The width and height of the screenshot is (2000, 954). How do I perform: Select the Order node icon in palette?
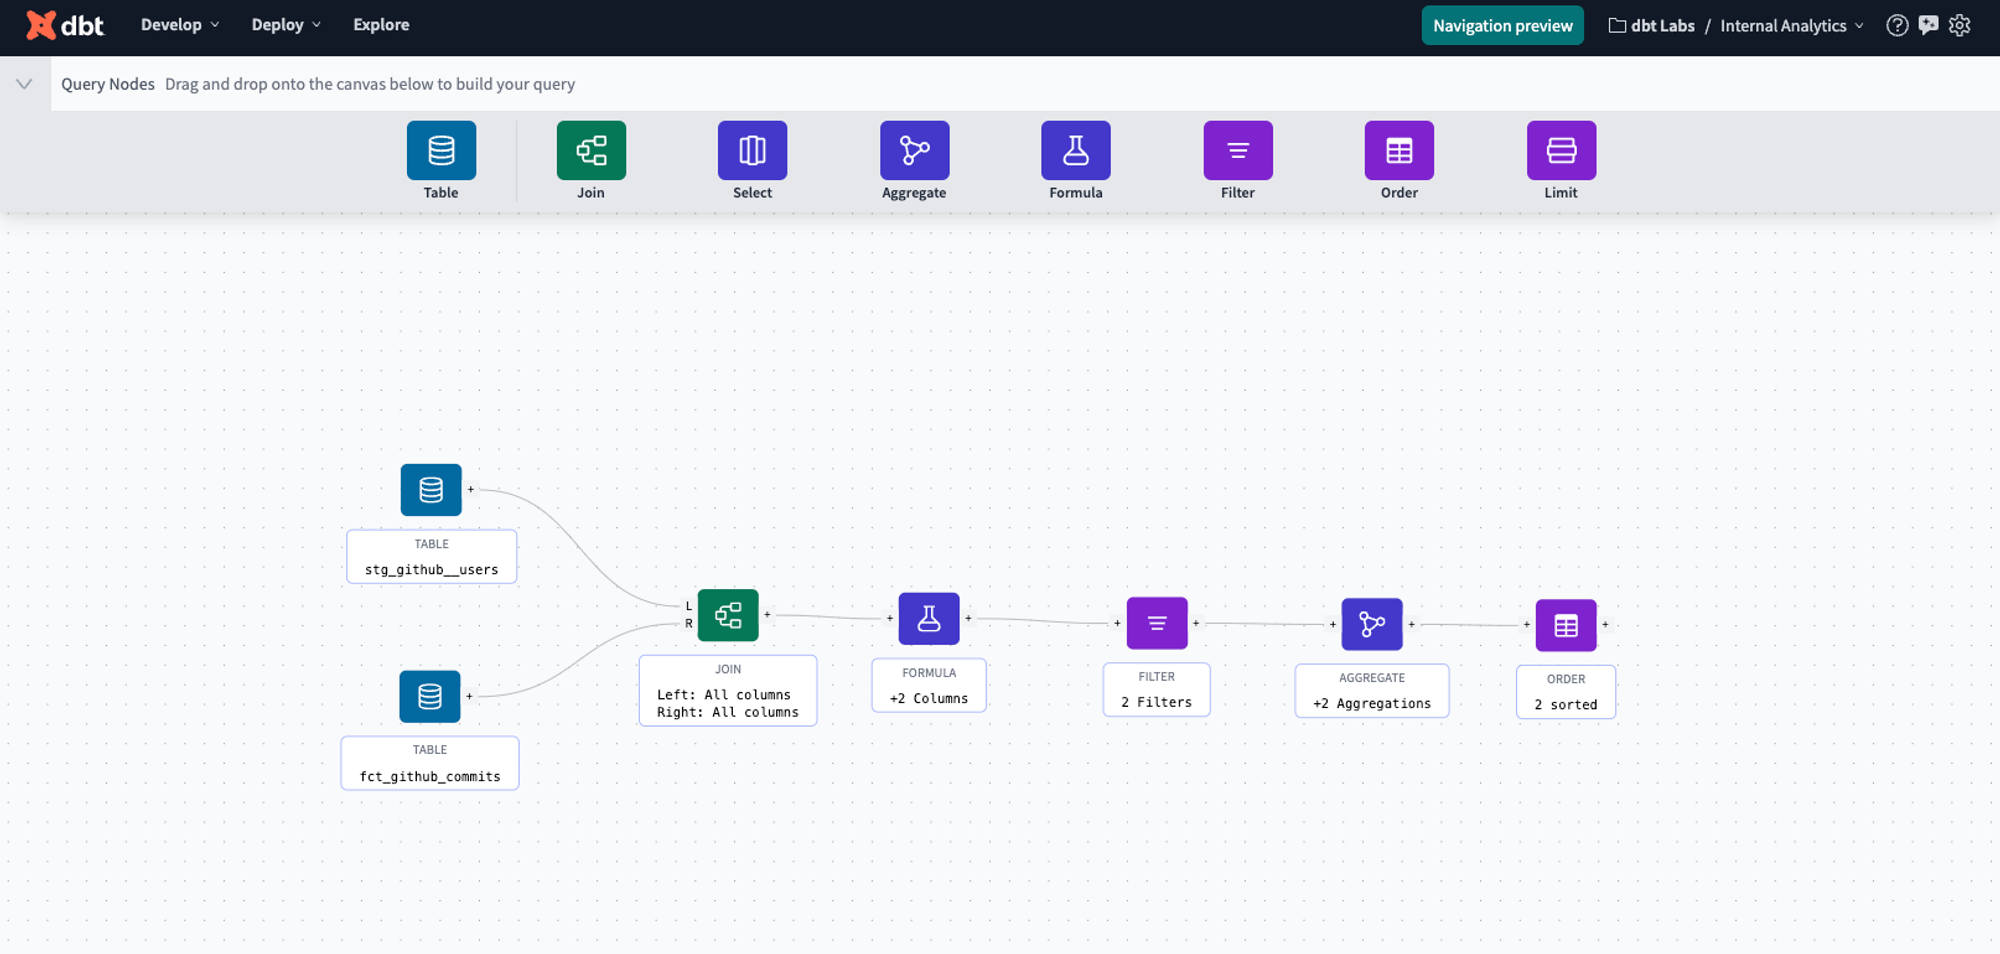1399,150
